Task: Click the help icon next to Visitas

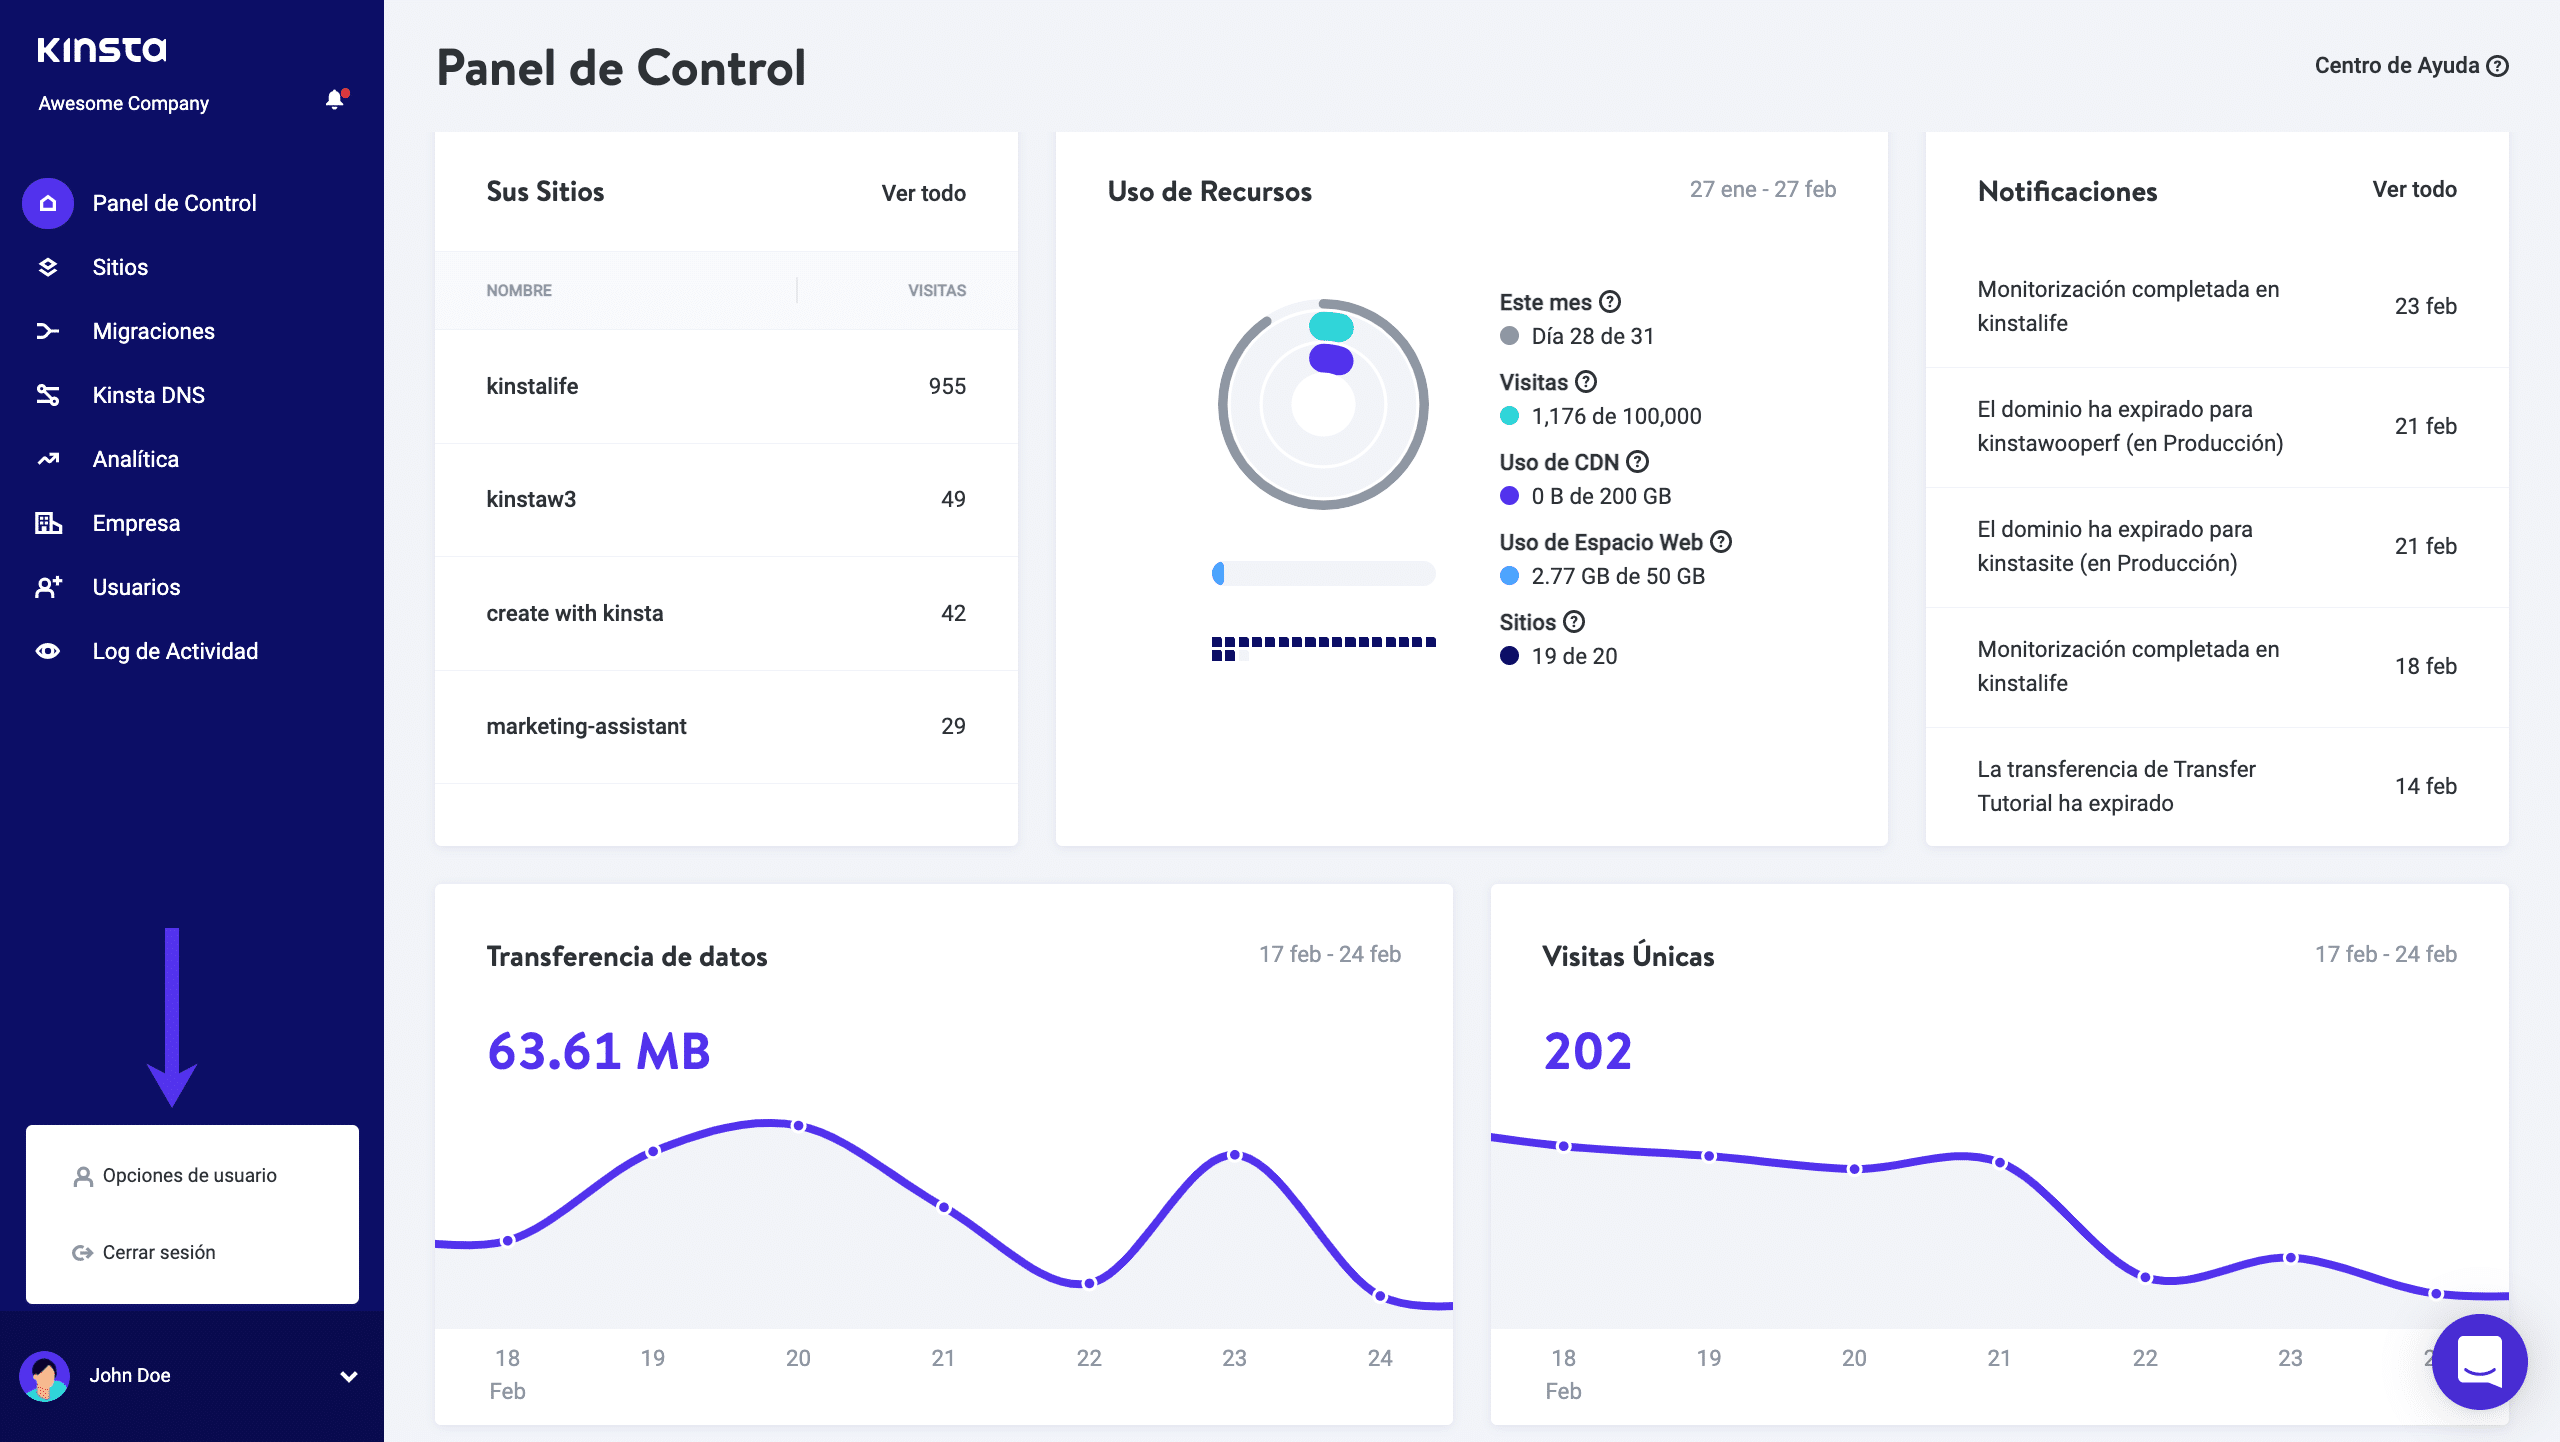Action: coord(1586,381)
